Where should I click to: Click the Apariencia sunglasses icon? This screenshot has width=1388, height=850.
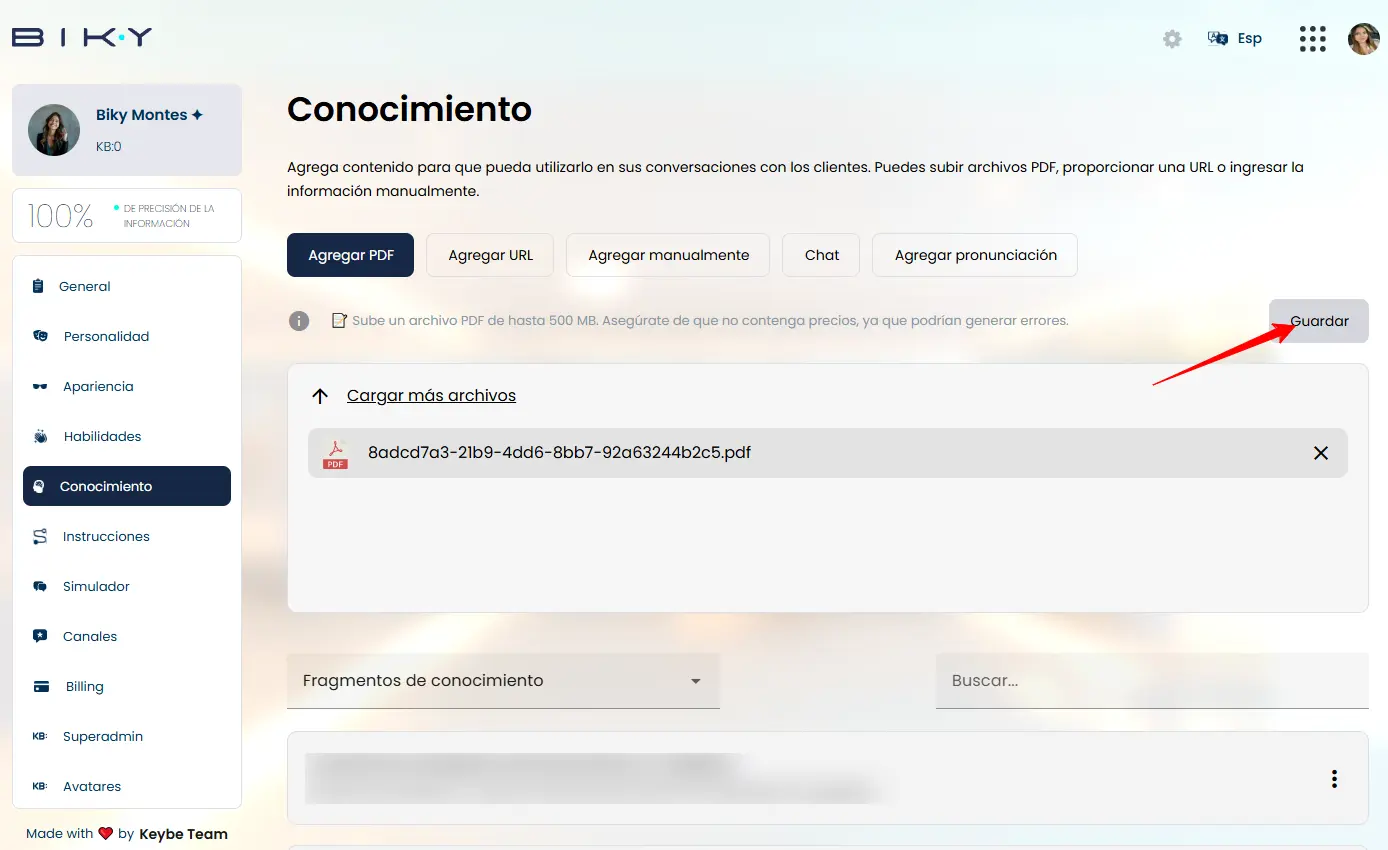[40, 386]
